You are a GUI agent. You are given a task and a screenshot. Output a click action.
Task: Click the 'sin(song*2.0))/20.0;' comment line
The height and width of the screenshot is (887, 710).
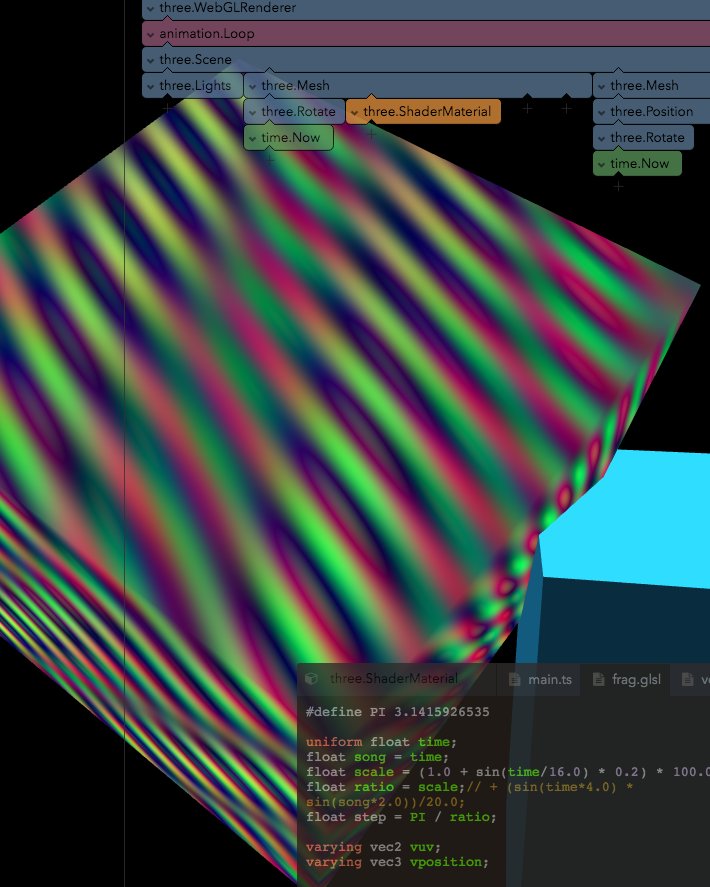click(385, 802)
